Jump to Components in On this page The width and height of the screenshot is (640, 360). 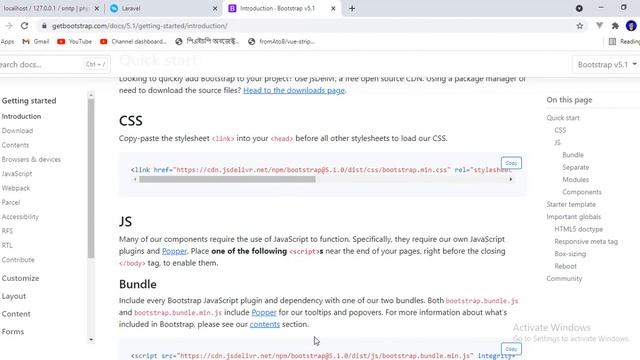pos(582,192)
